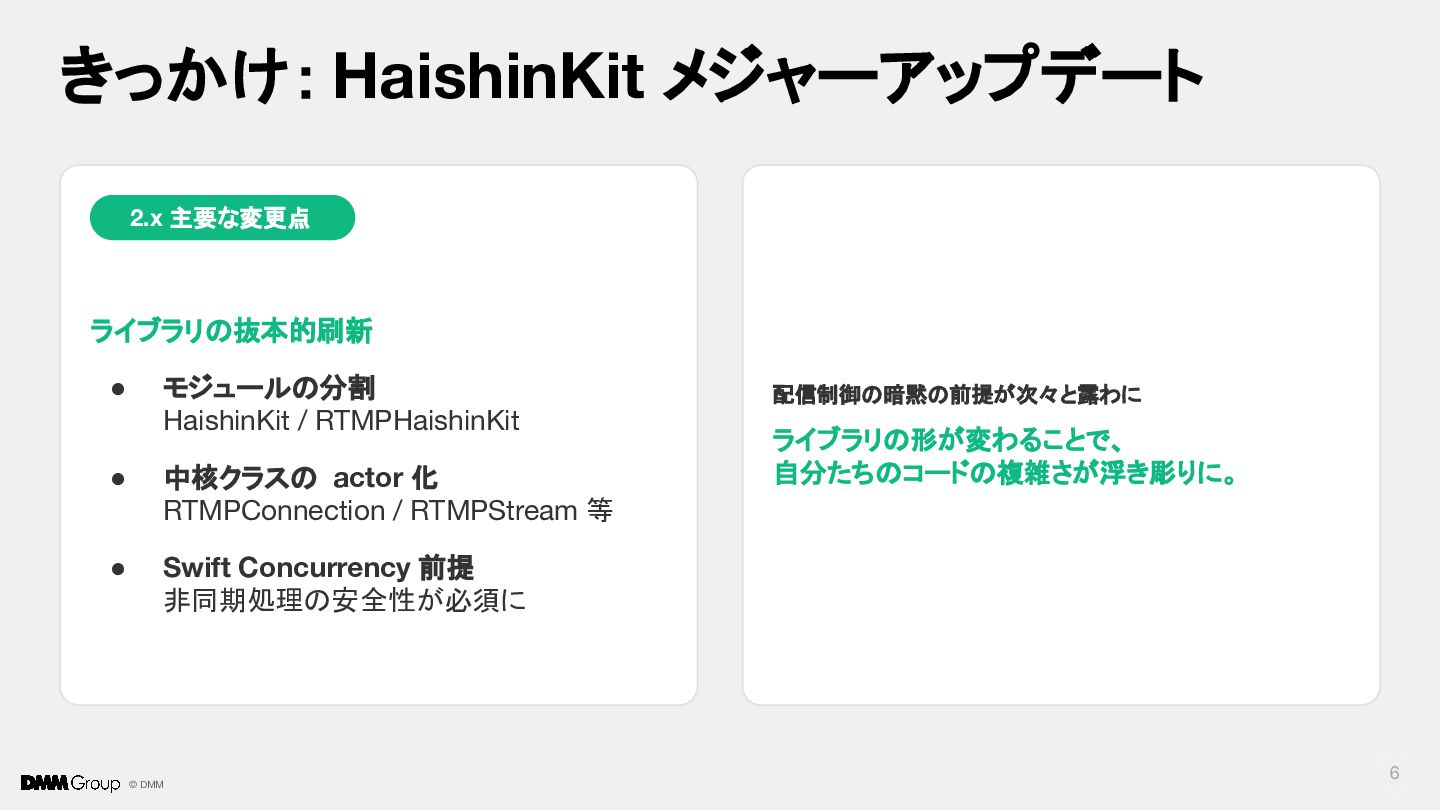Viewport: 1440px width, 810px height.
Task: Click the bullet next to 'モジュールの分割'
Action: tap(117, 388)
